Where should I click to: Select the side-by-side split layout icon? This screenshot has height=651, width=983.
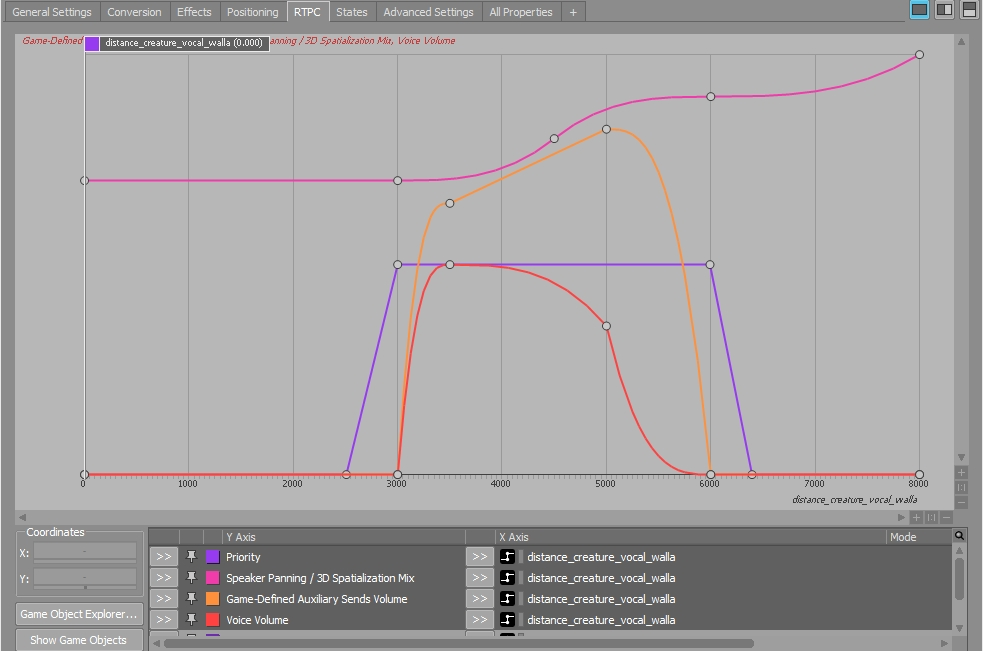(944, 9)
